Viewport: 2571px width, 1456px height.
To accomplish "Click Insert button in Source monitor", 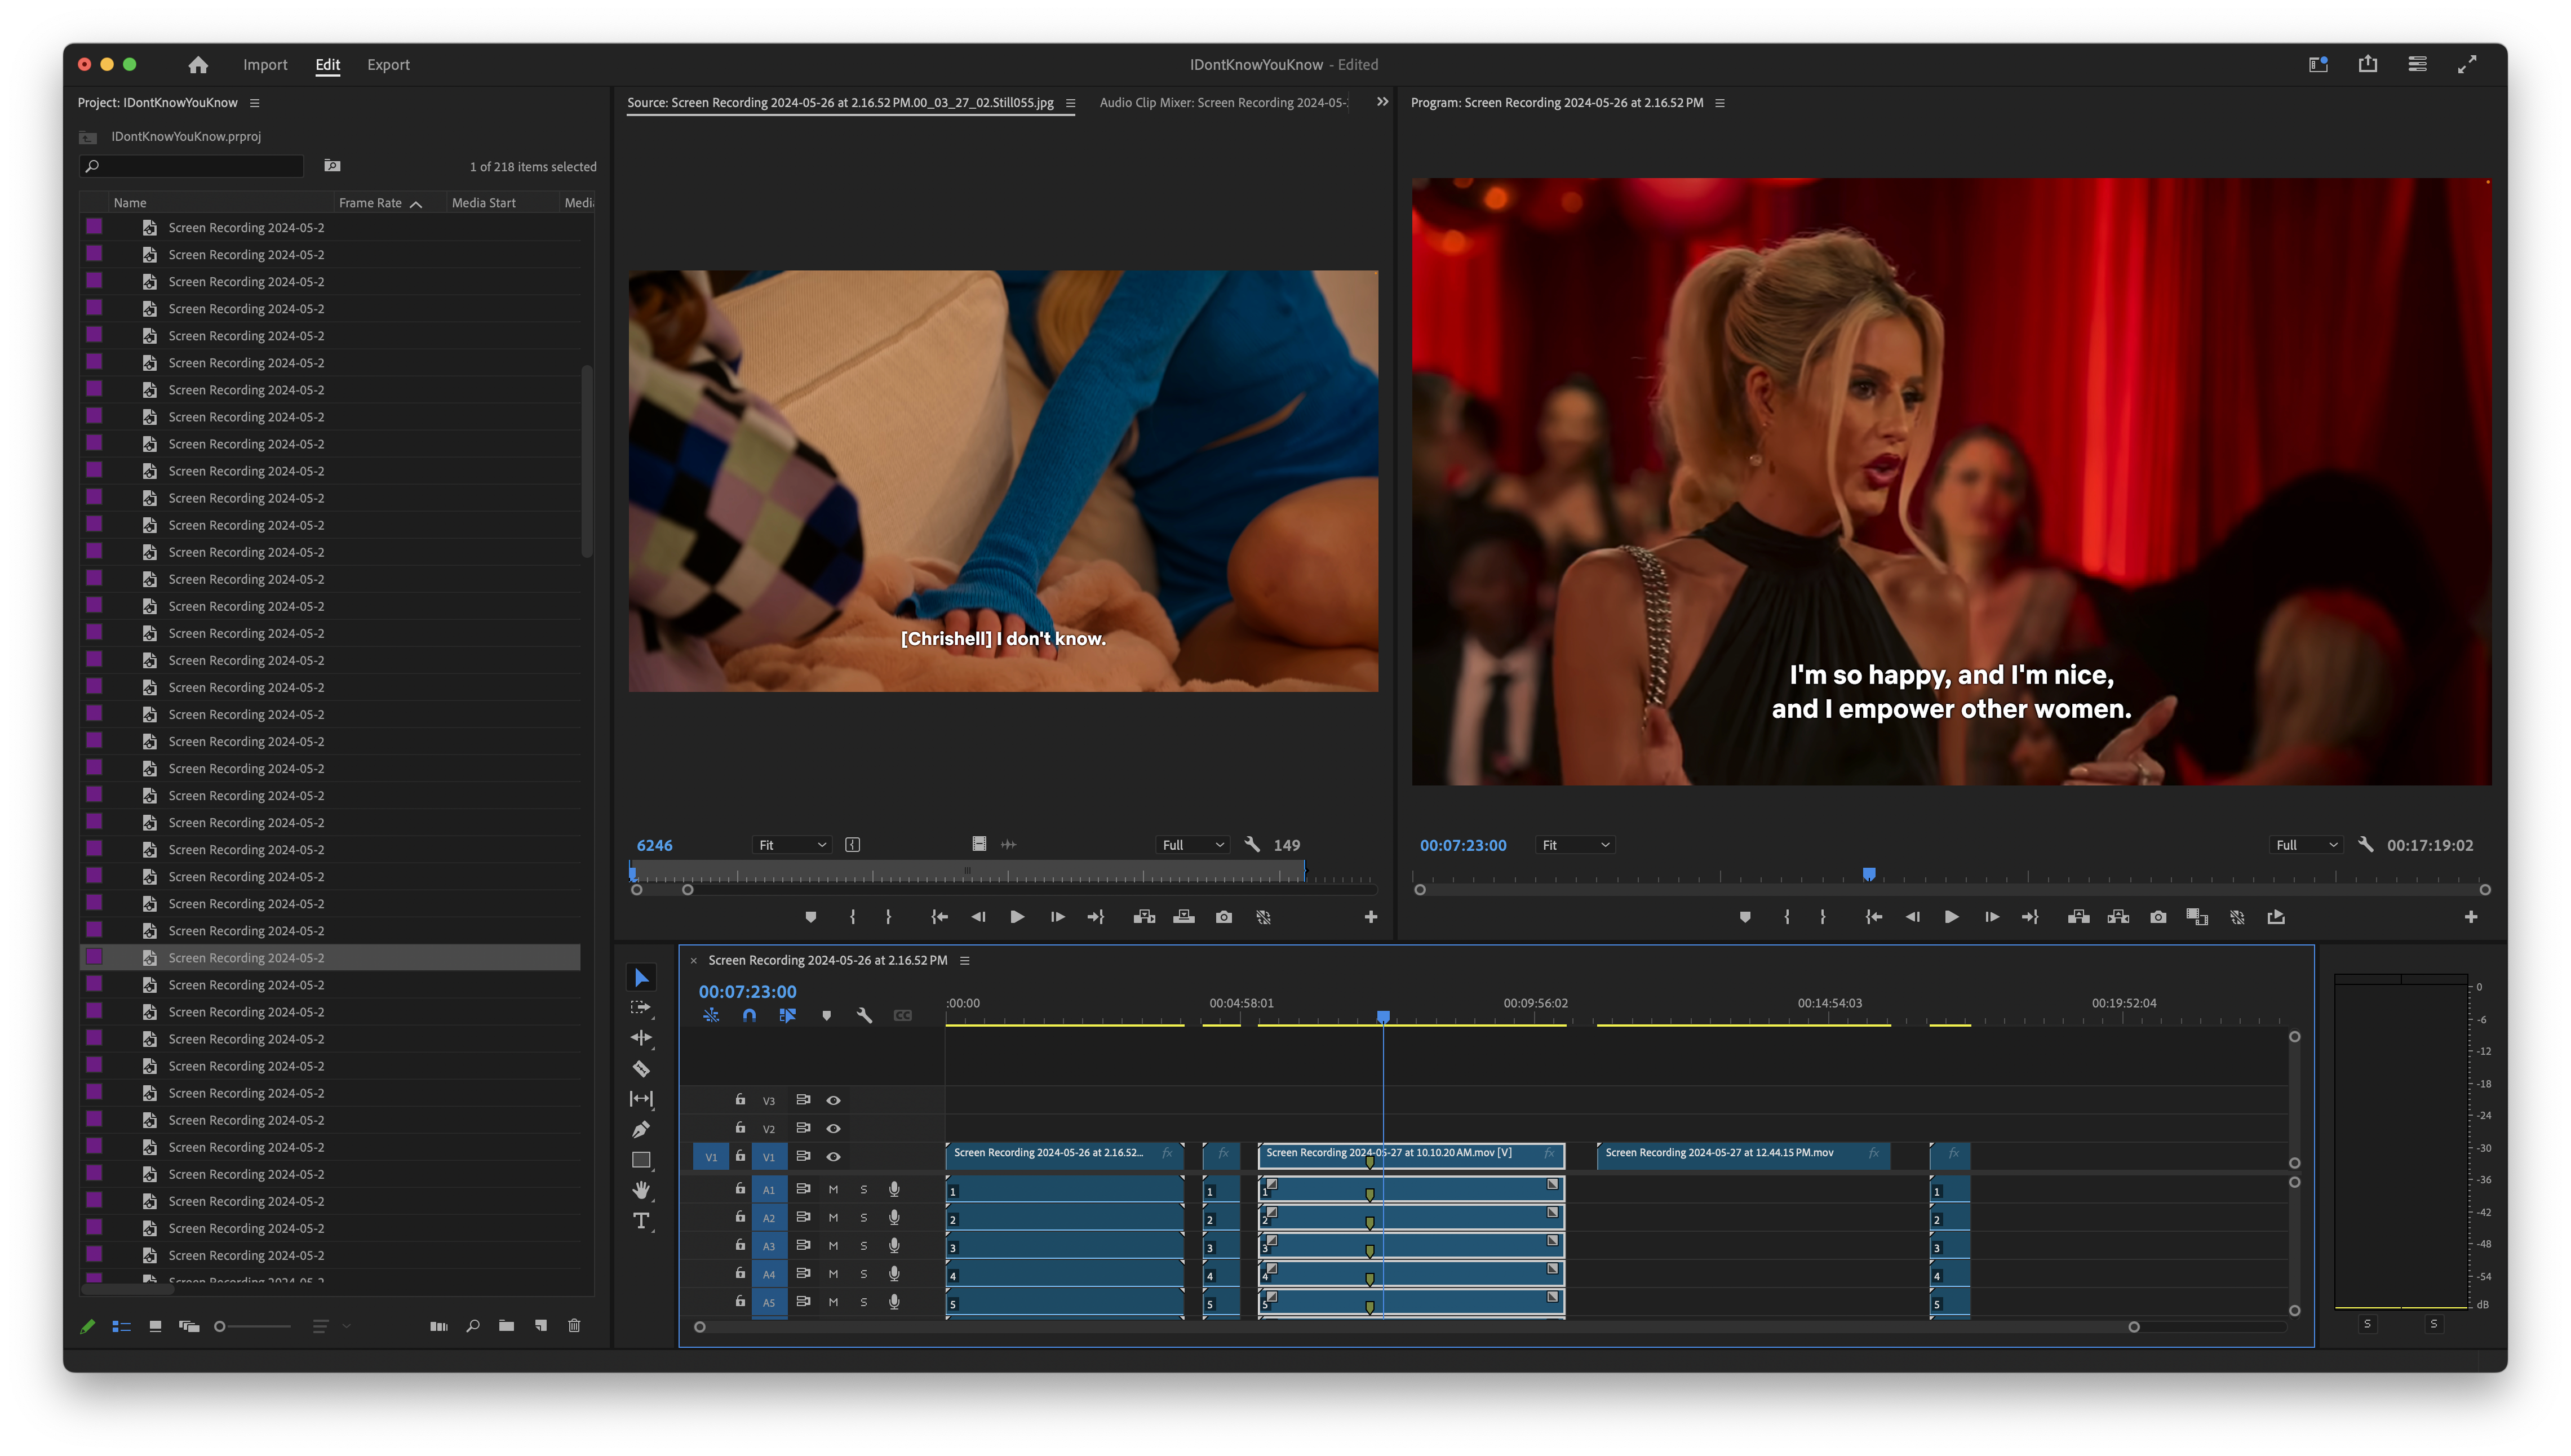I will [1144, 917].
